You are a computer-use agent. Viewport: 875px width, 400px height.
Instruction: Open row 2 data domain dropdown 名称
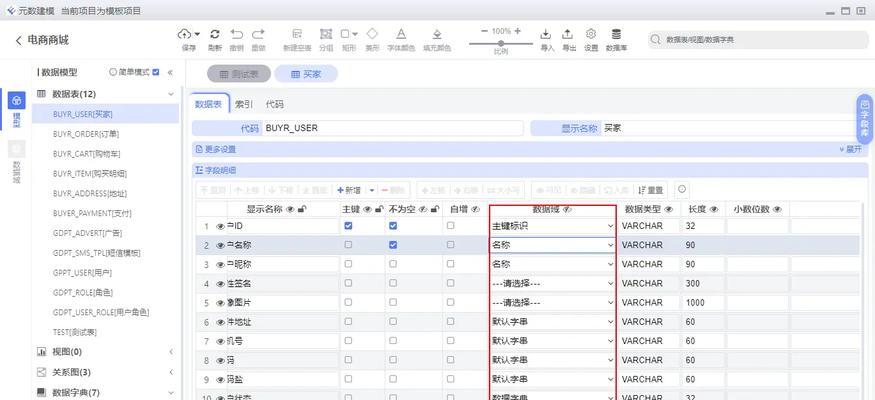point(552,245)
